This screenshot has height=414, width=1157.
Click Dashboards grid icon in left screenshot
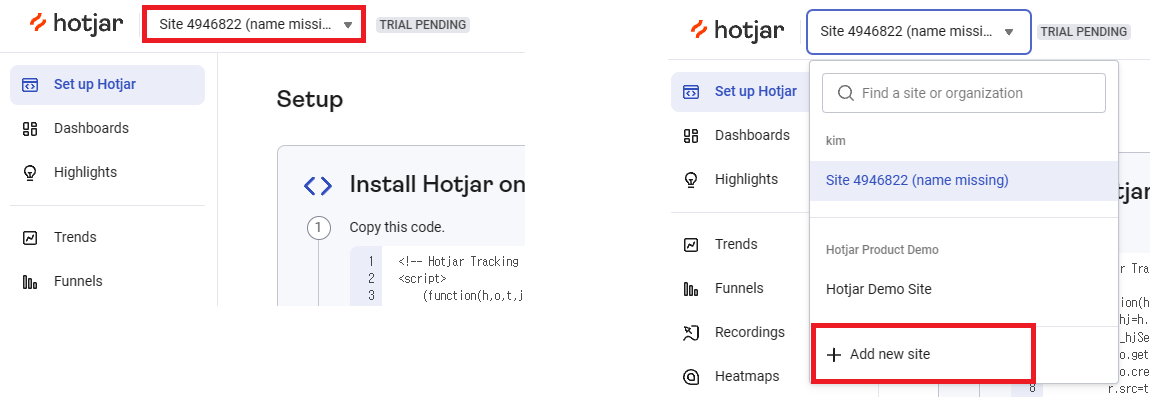click(x=30, y=129)
